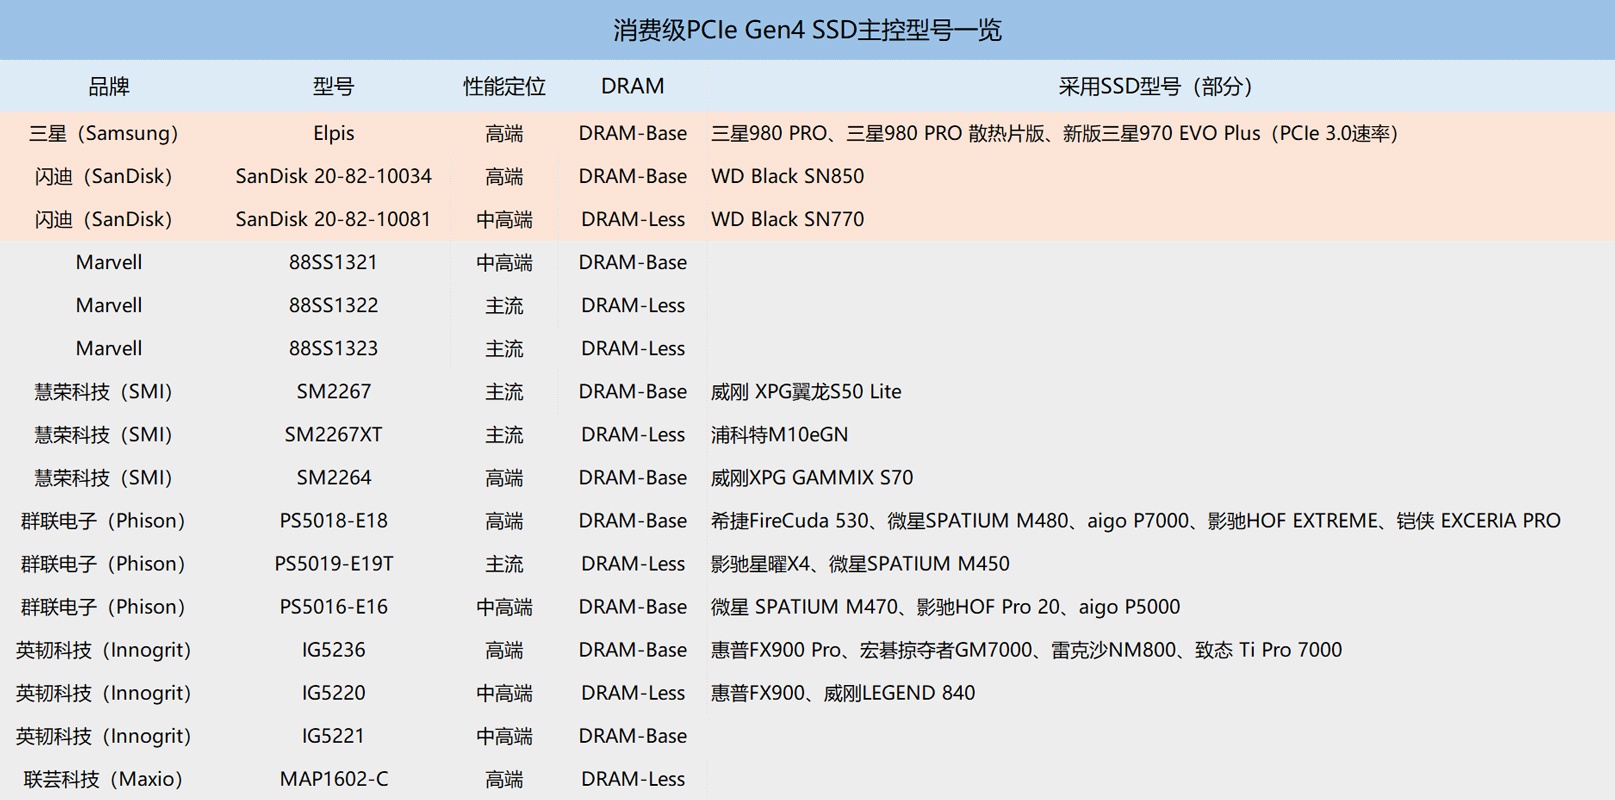Image resolution: width=1615 pixels, height=800 pixels.
Task: Select the 88SS1323 model cell
Action: click(x=333, y=348)
